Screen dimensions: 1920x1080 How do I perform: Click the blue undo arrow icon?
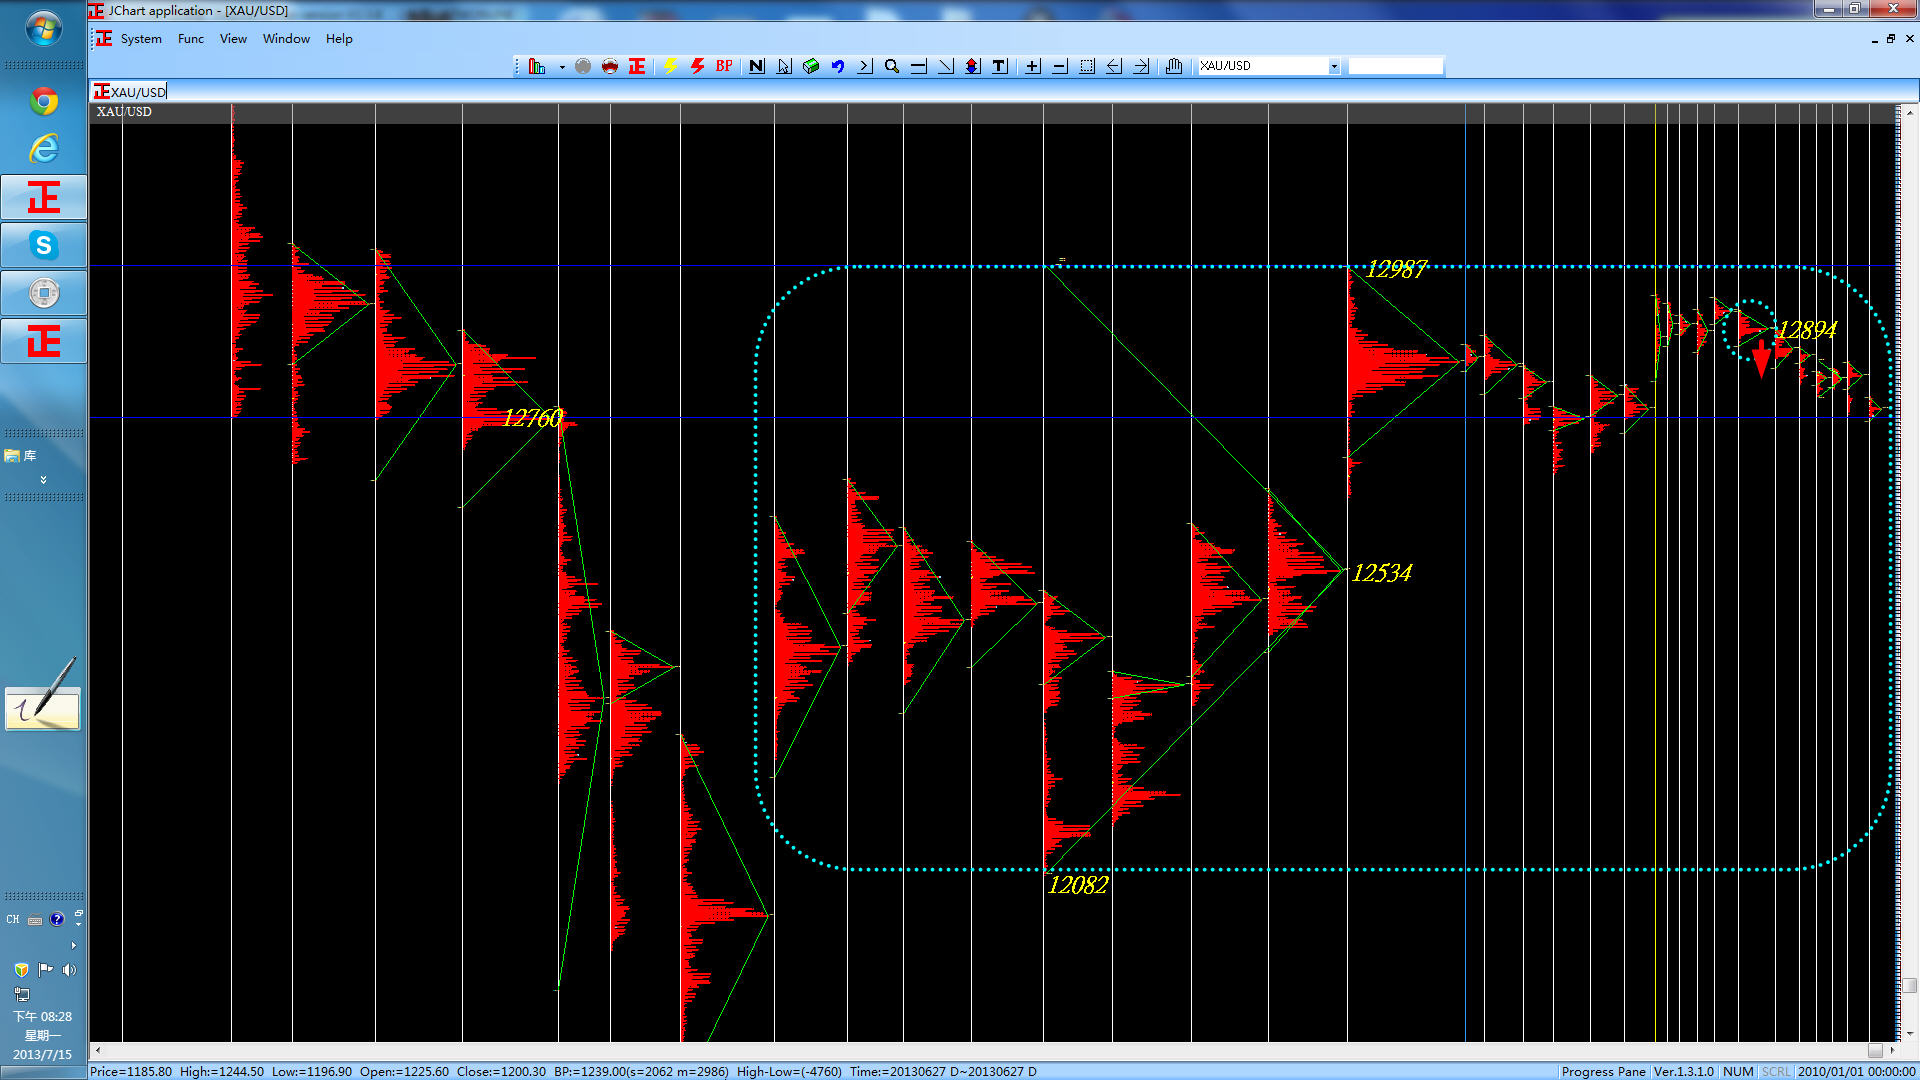[x=838, y=66]
